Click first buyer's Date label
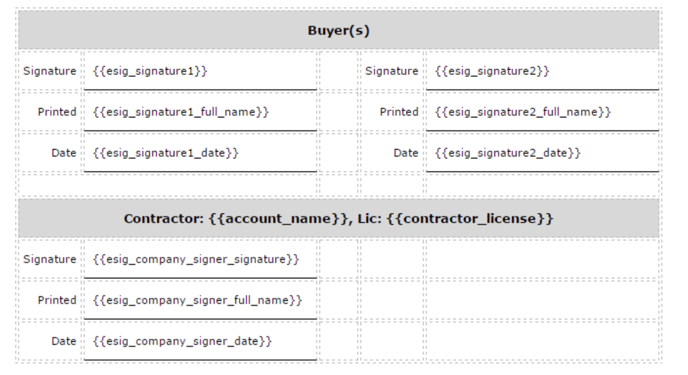This screenshot has height=375, width=688. pyautogui.click(x=64, y=153)
